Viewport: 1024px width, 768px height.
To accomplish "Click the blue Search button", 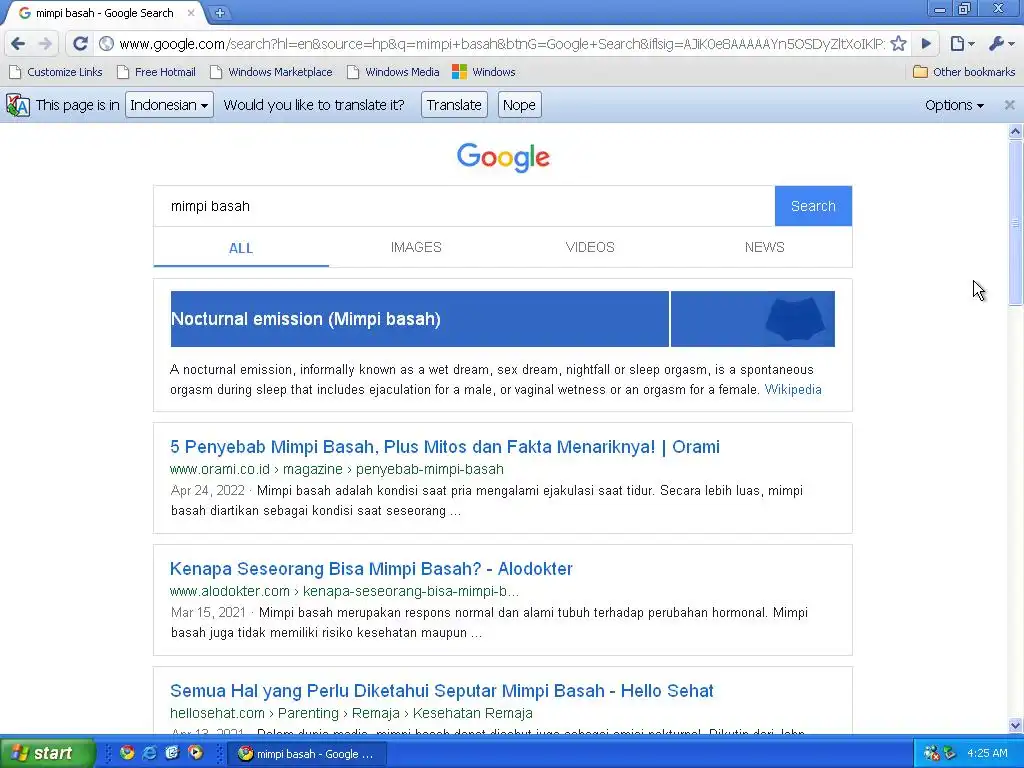I will (813, 206).
